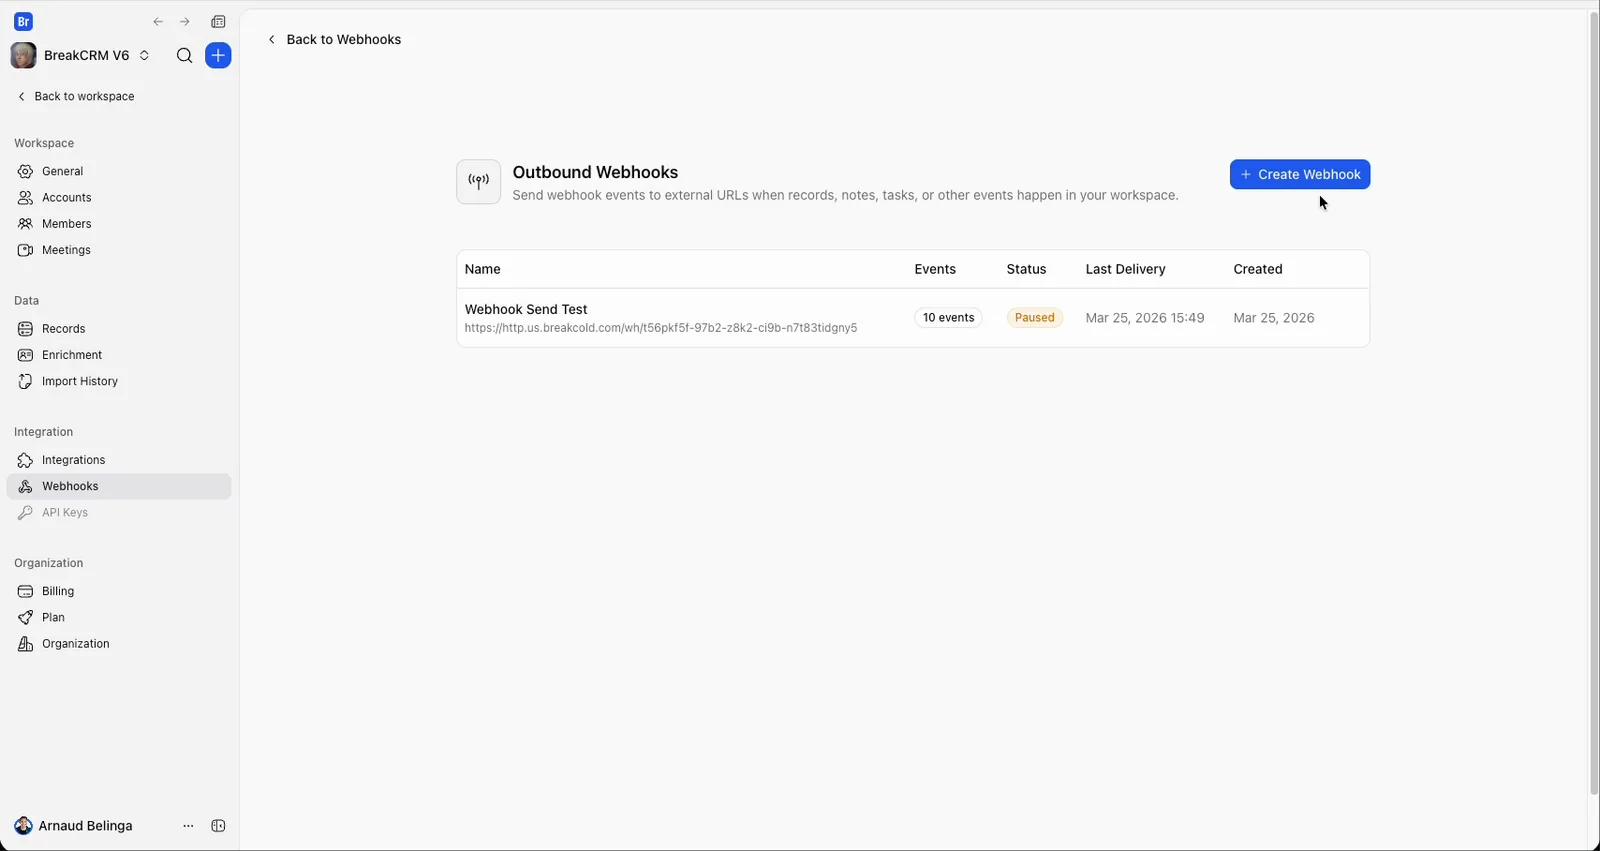Click the Events column header
Viewport: 1600px width, 851px height.
(935, 269)
